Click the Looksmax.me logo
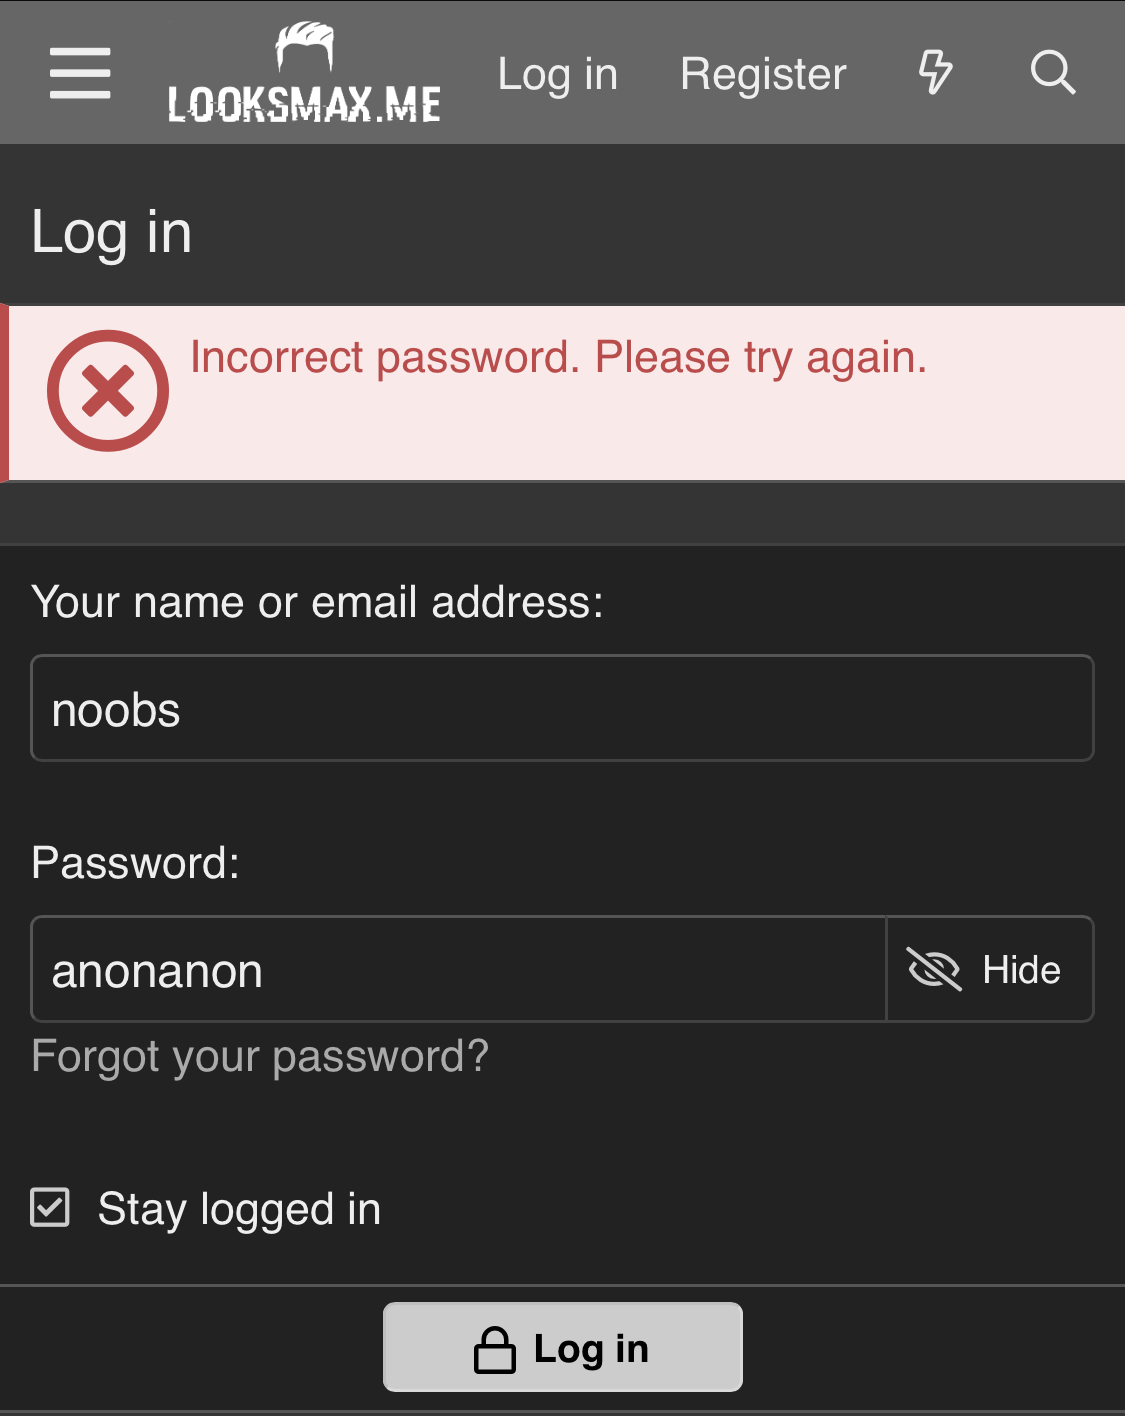 304,75
